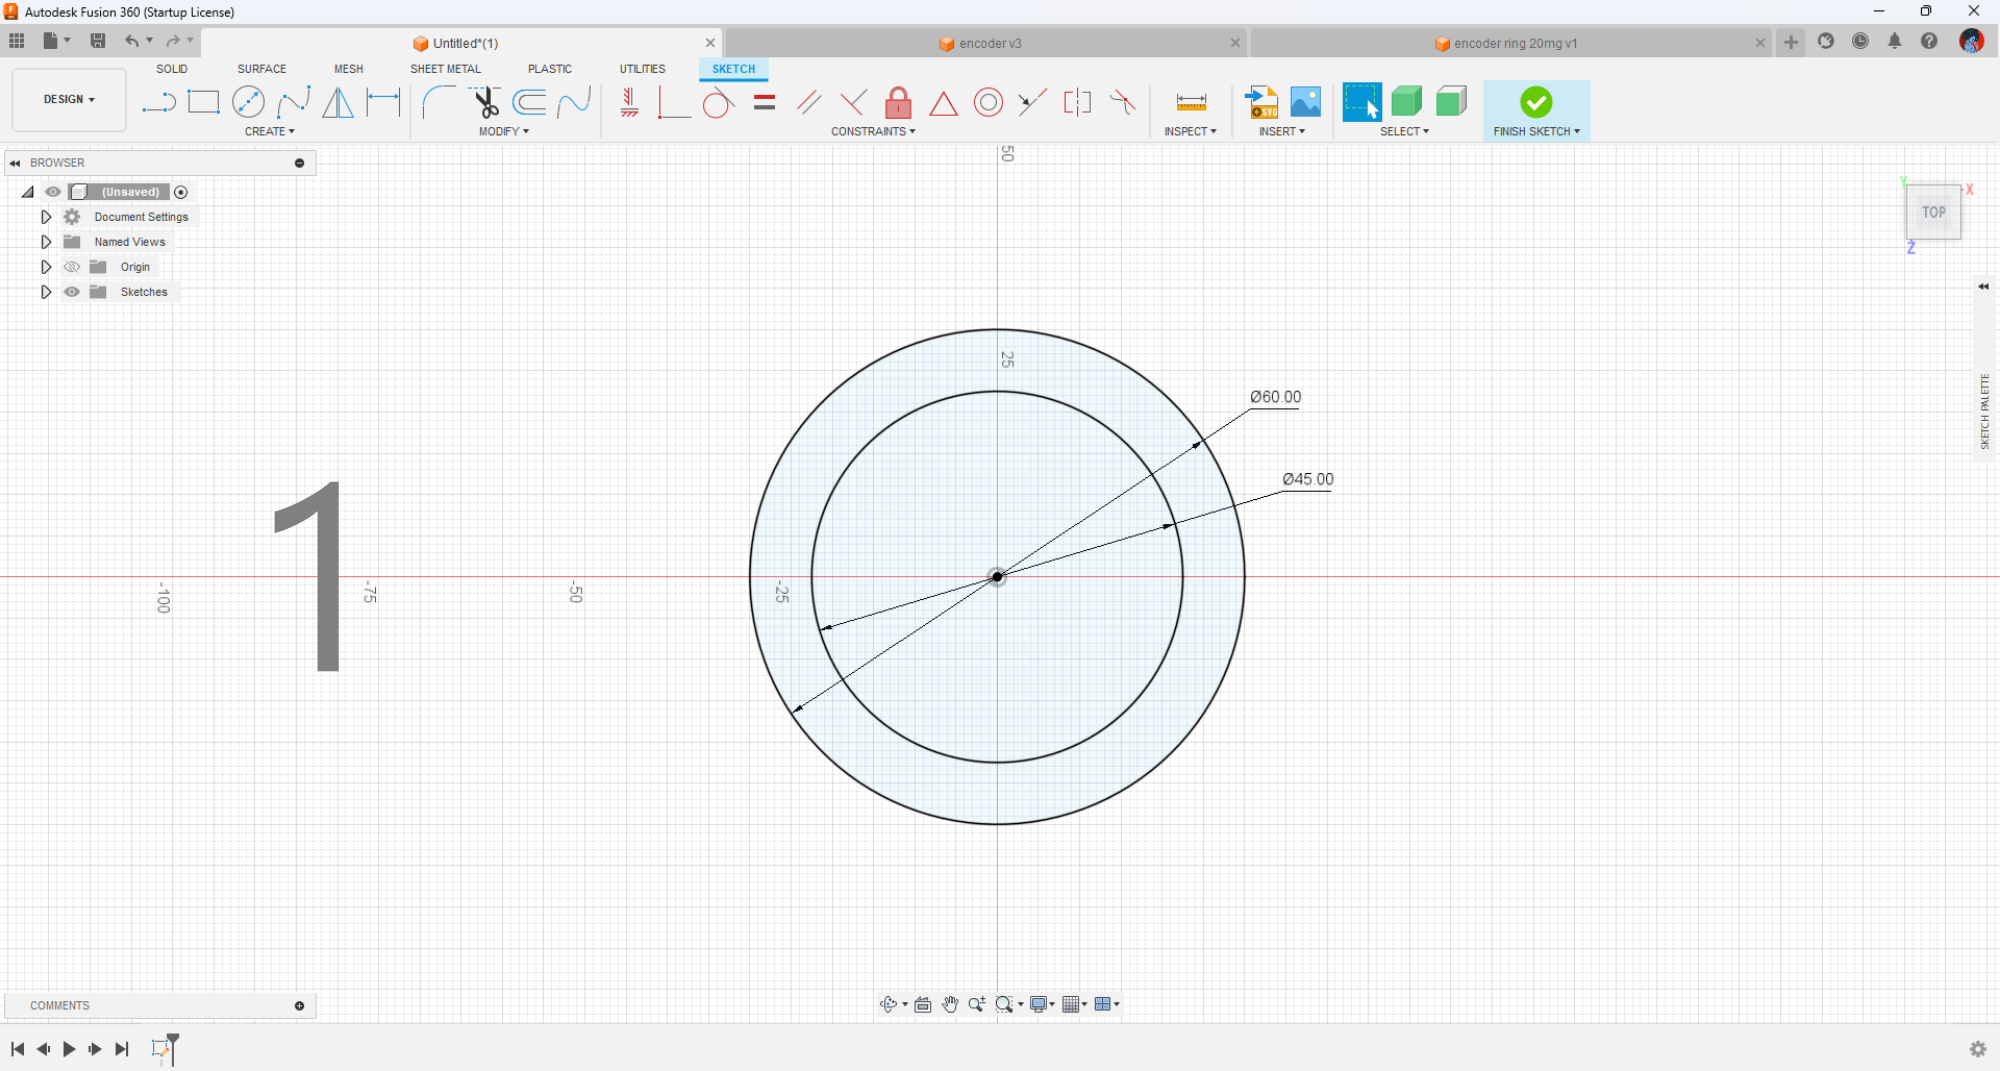The width and height of the screenshot is (2000, 1071).
Task: Select the Rectangle sketch tool
Action: tap(204, 101)
